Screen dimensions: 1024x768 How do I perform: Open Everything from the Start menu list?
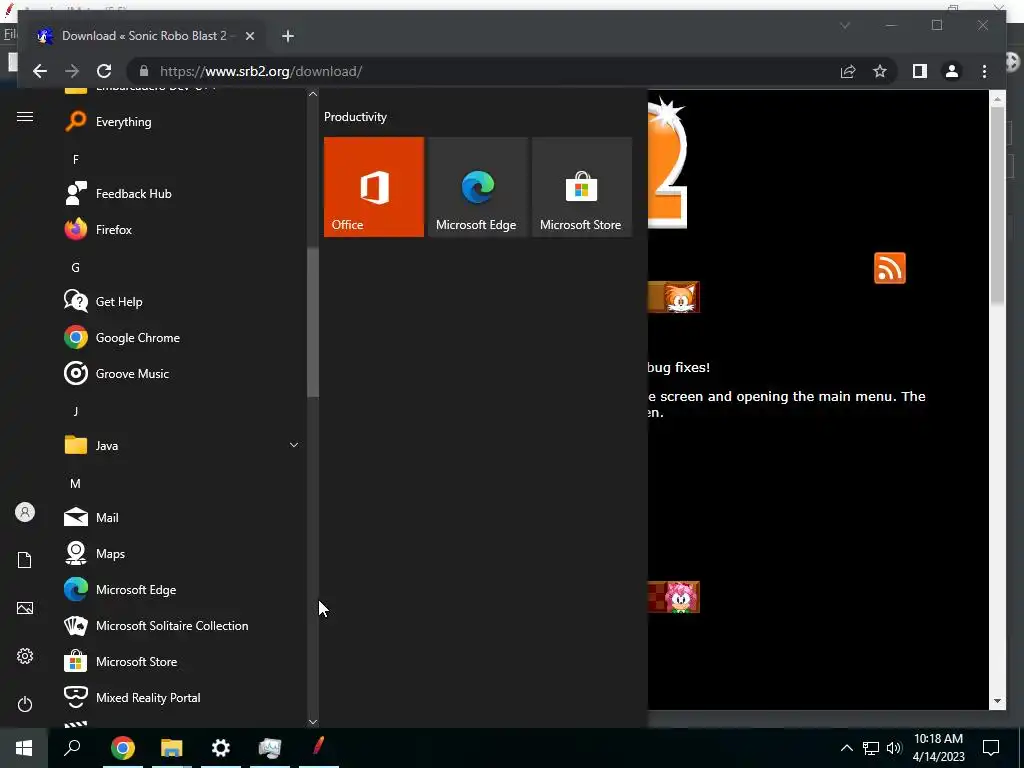click(x=183, y=121)
